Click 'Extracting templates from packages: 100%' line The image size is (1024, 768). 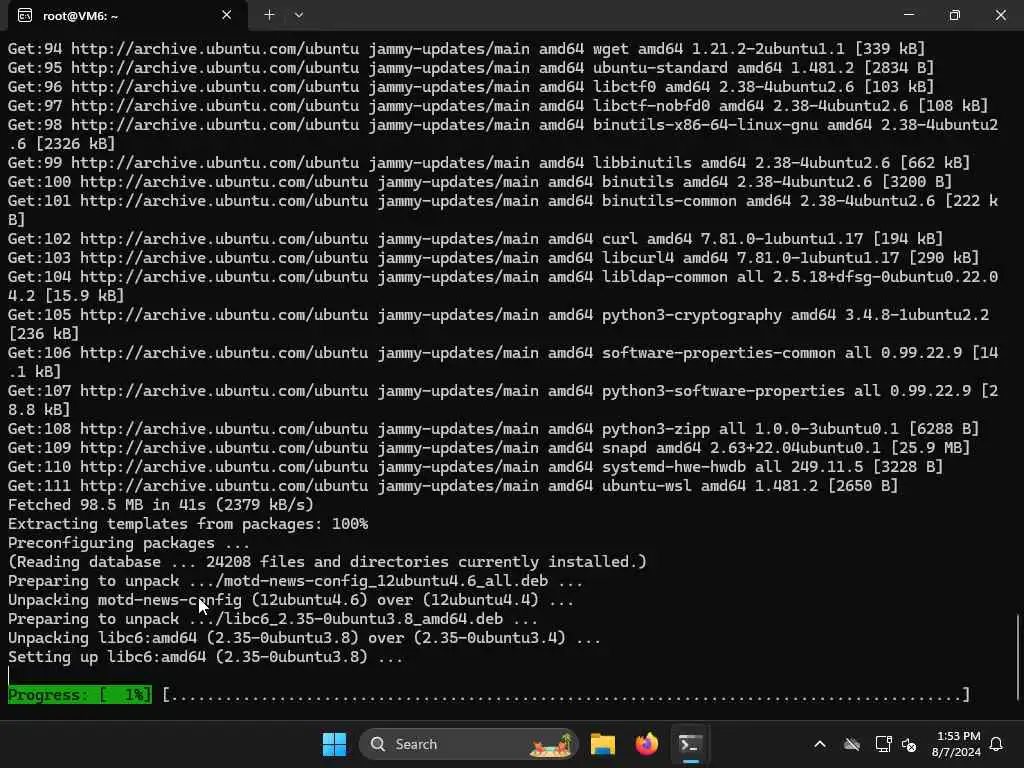tap(188, 524)
